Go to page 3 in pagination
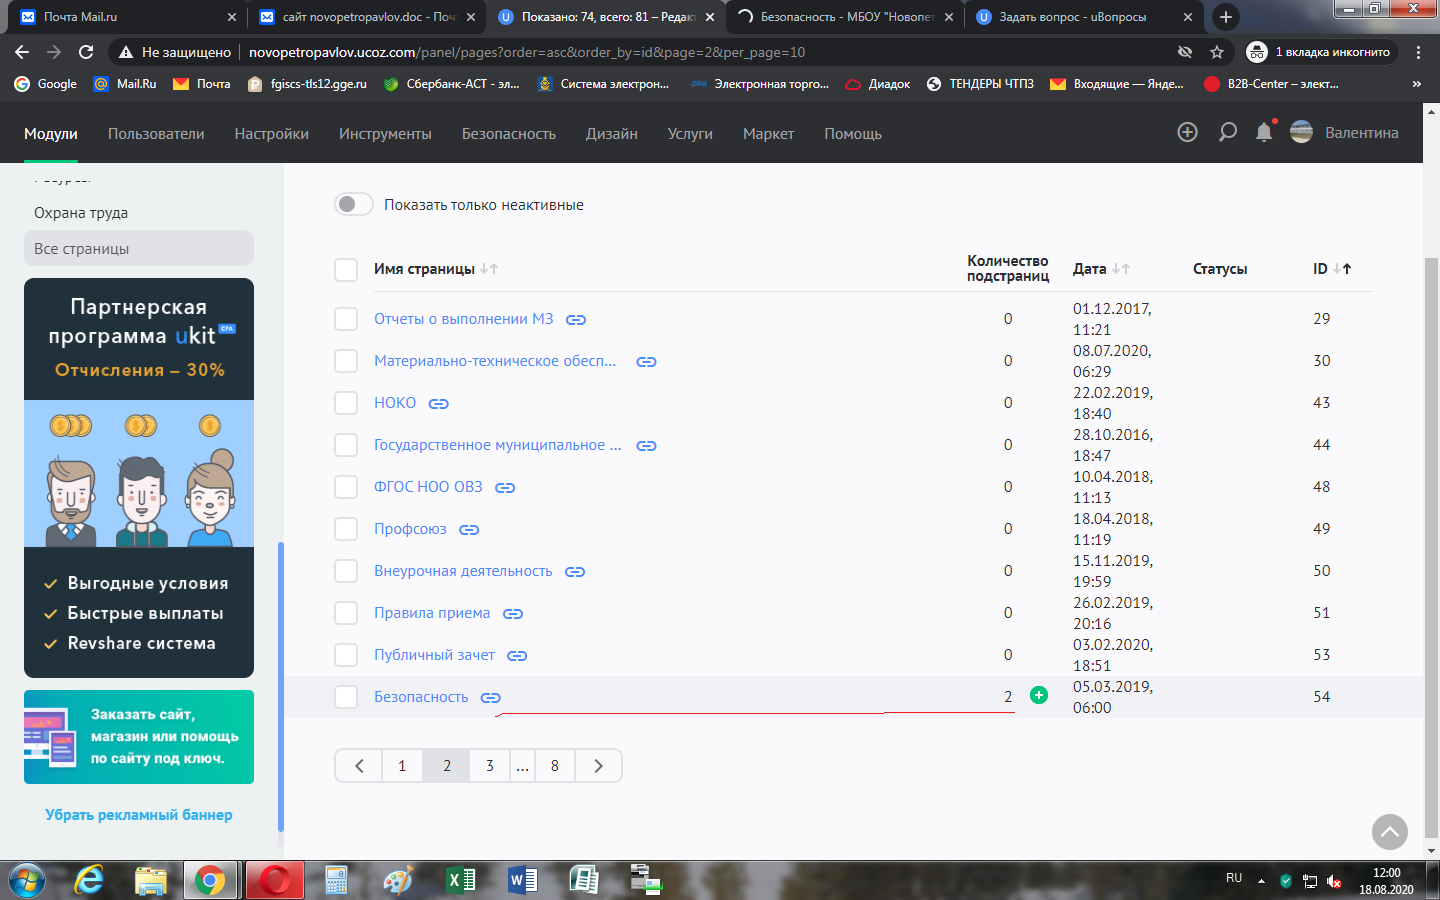 [490, 766]
